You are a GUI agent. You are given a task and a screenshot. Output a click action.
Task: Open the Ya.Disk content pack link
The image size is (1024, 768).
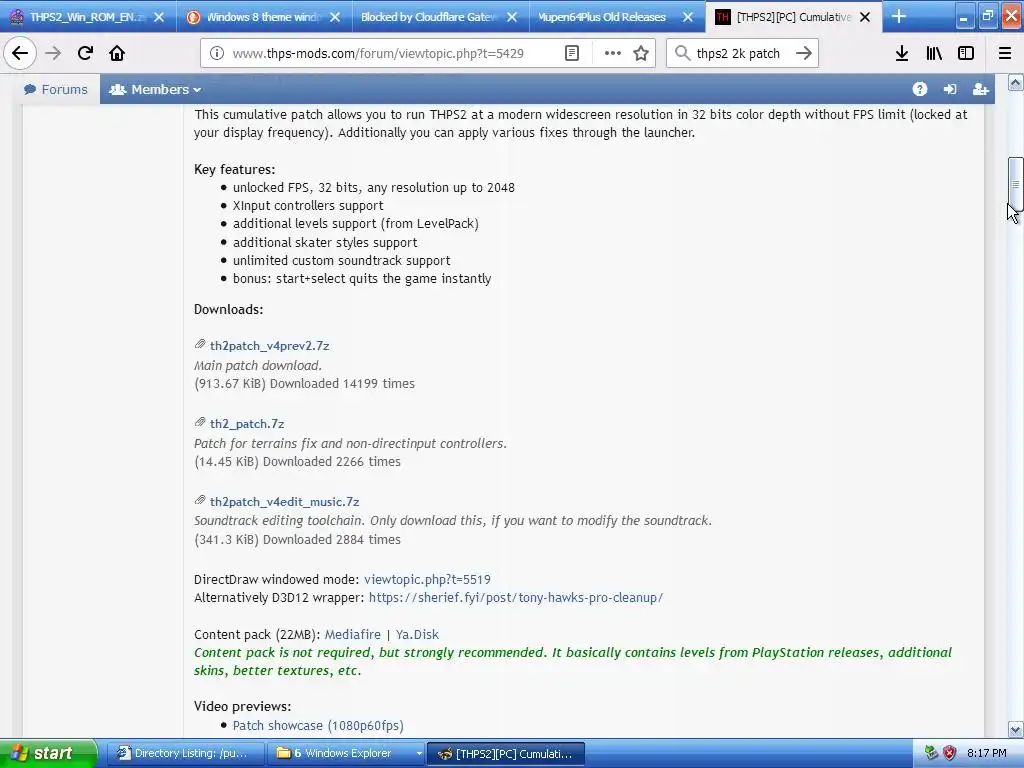click(x=417, y=635)
